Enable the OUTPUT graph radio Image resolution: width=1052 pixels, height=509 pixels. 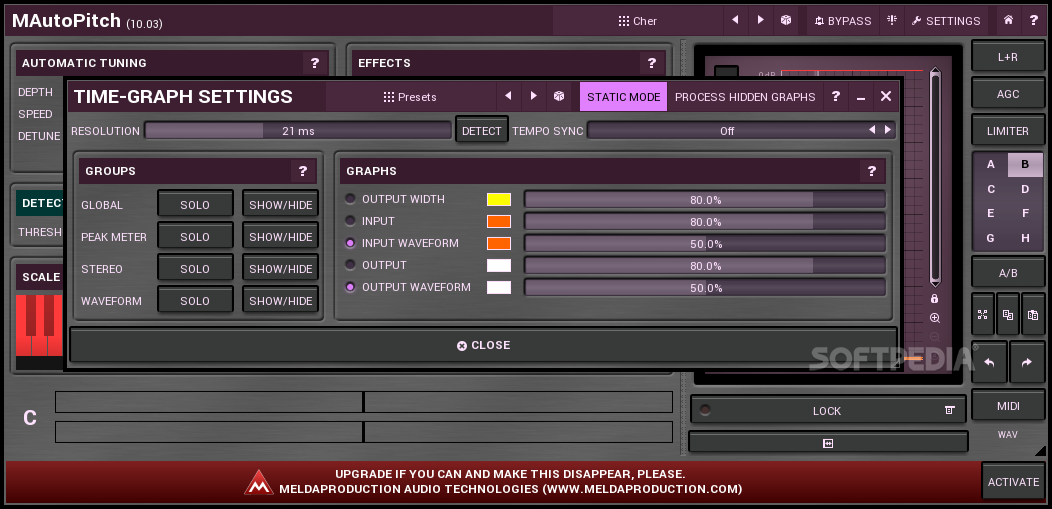[350, 265]
